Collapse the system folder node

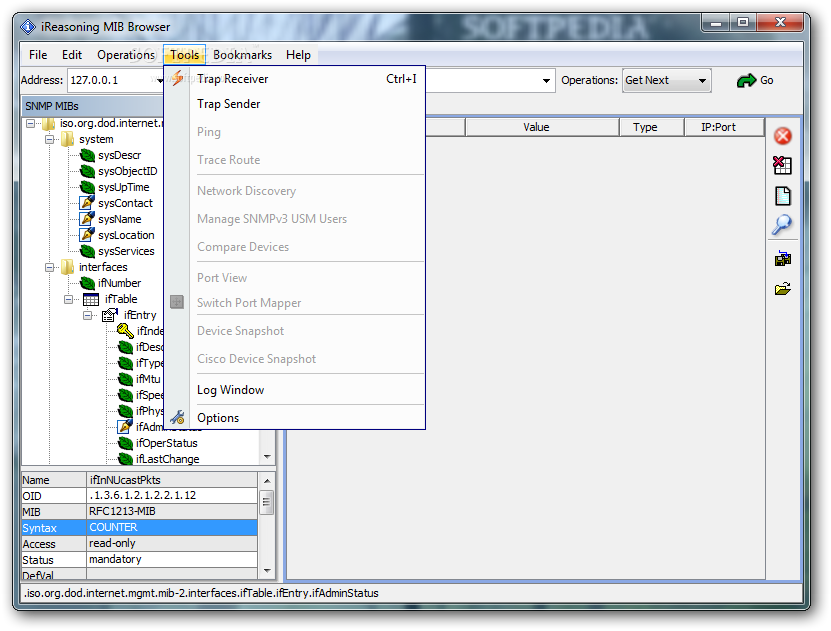coord(50,139)
